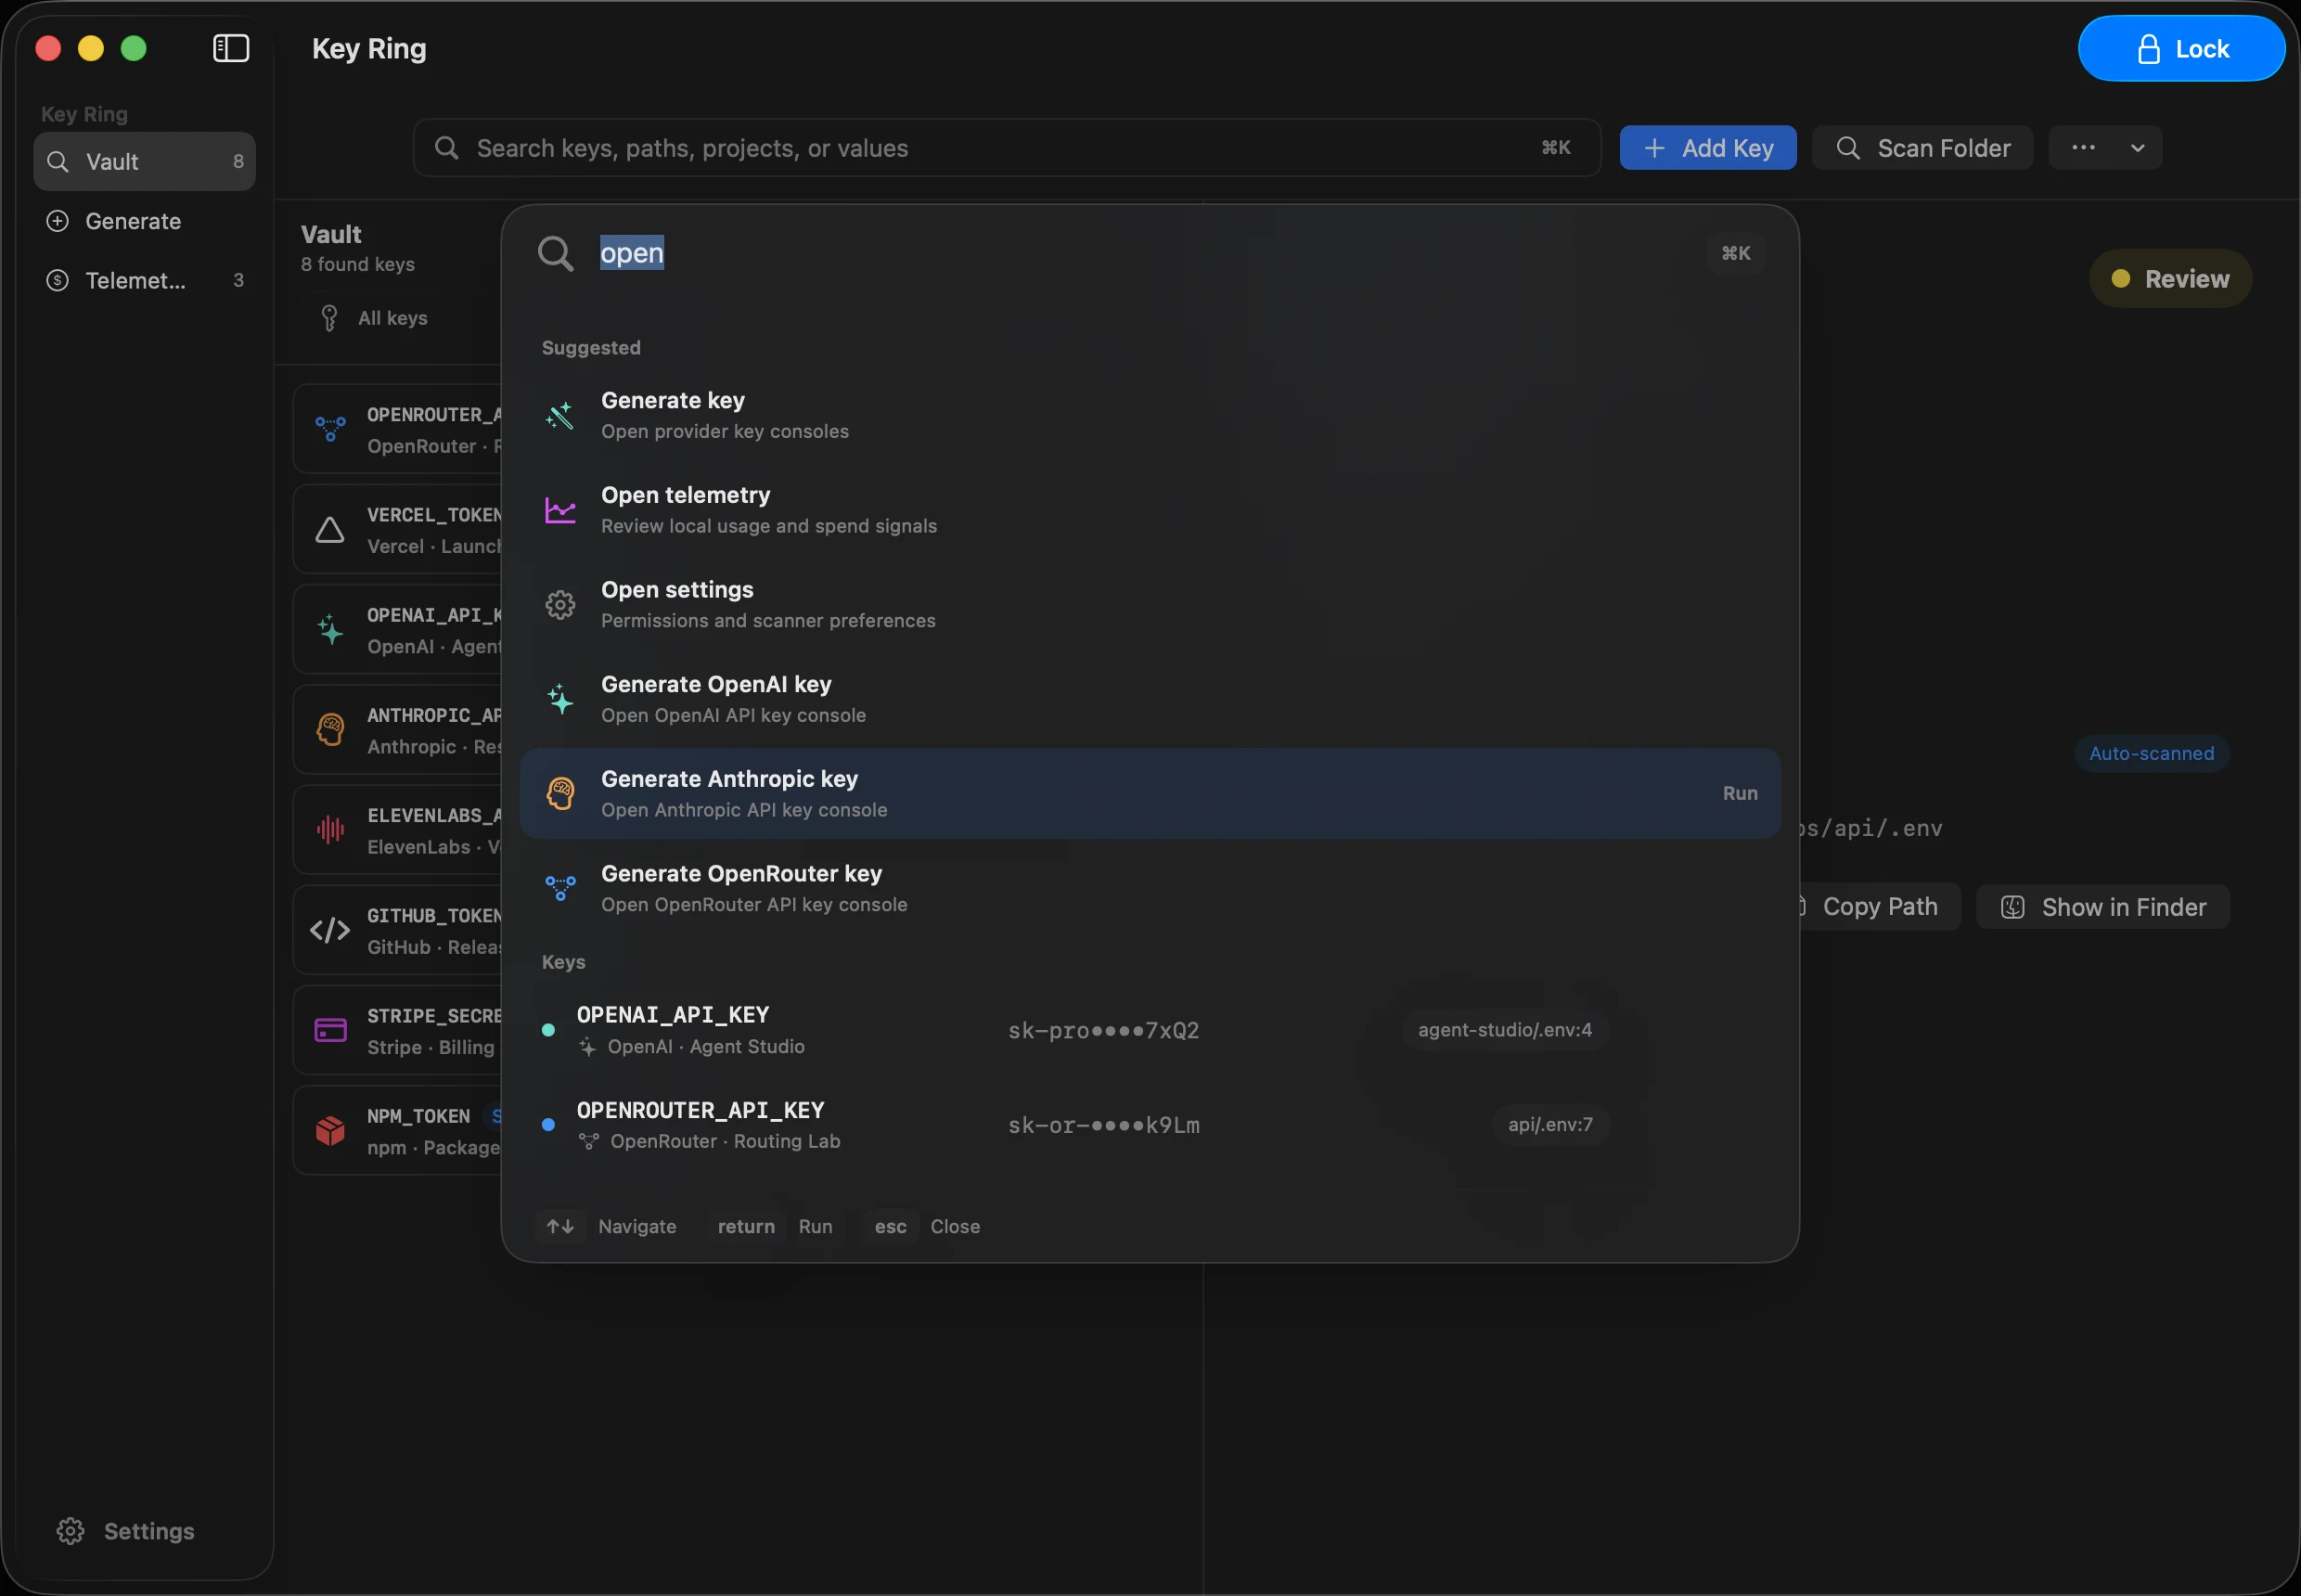Viewport: 2301px width, 1596px height.
Task: Click the sidebar Settings gear icon
Action: tap(70, 1530)
